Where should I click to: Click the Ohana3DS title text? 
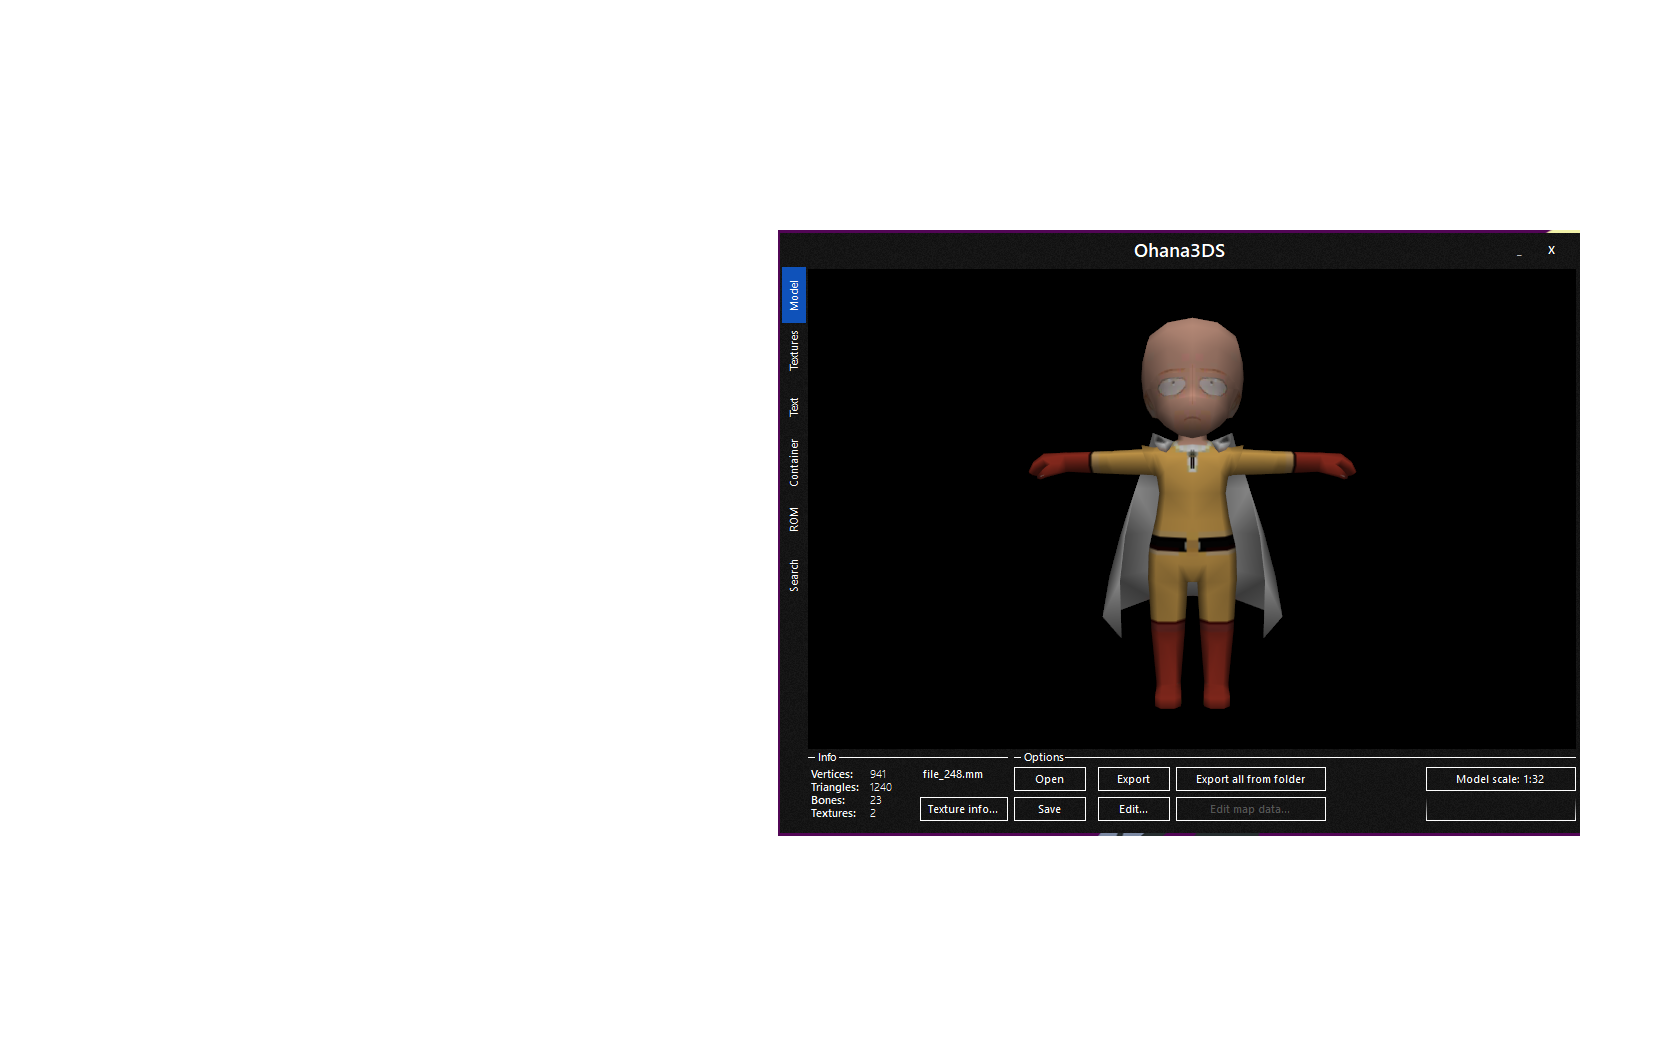(1180, 251)
